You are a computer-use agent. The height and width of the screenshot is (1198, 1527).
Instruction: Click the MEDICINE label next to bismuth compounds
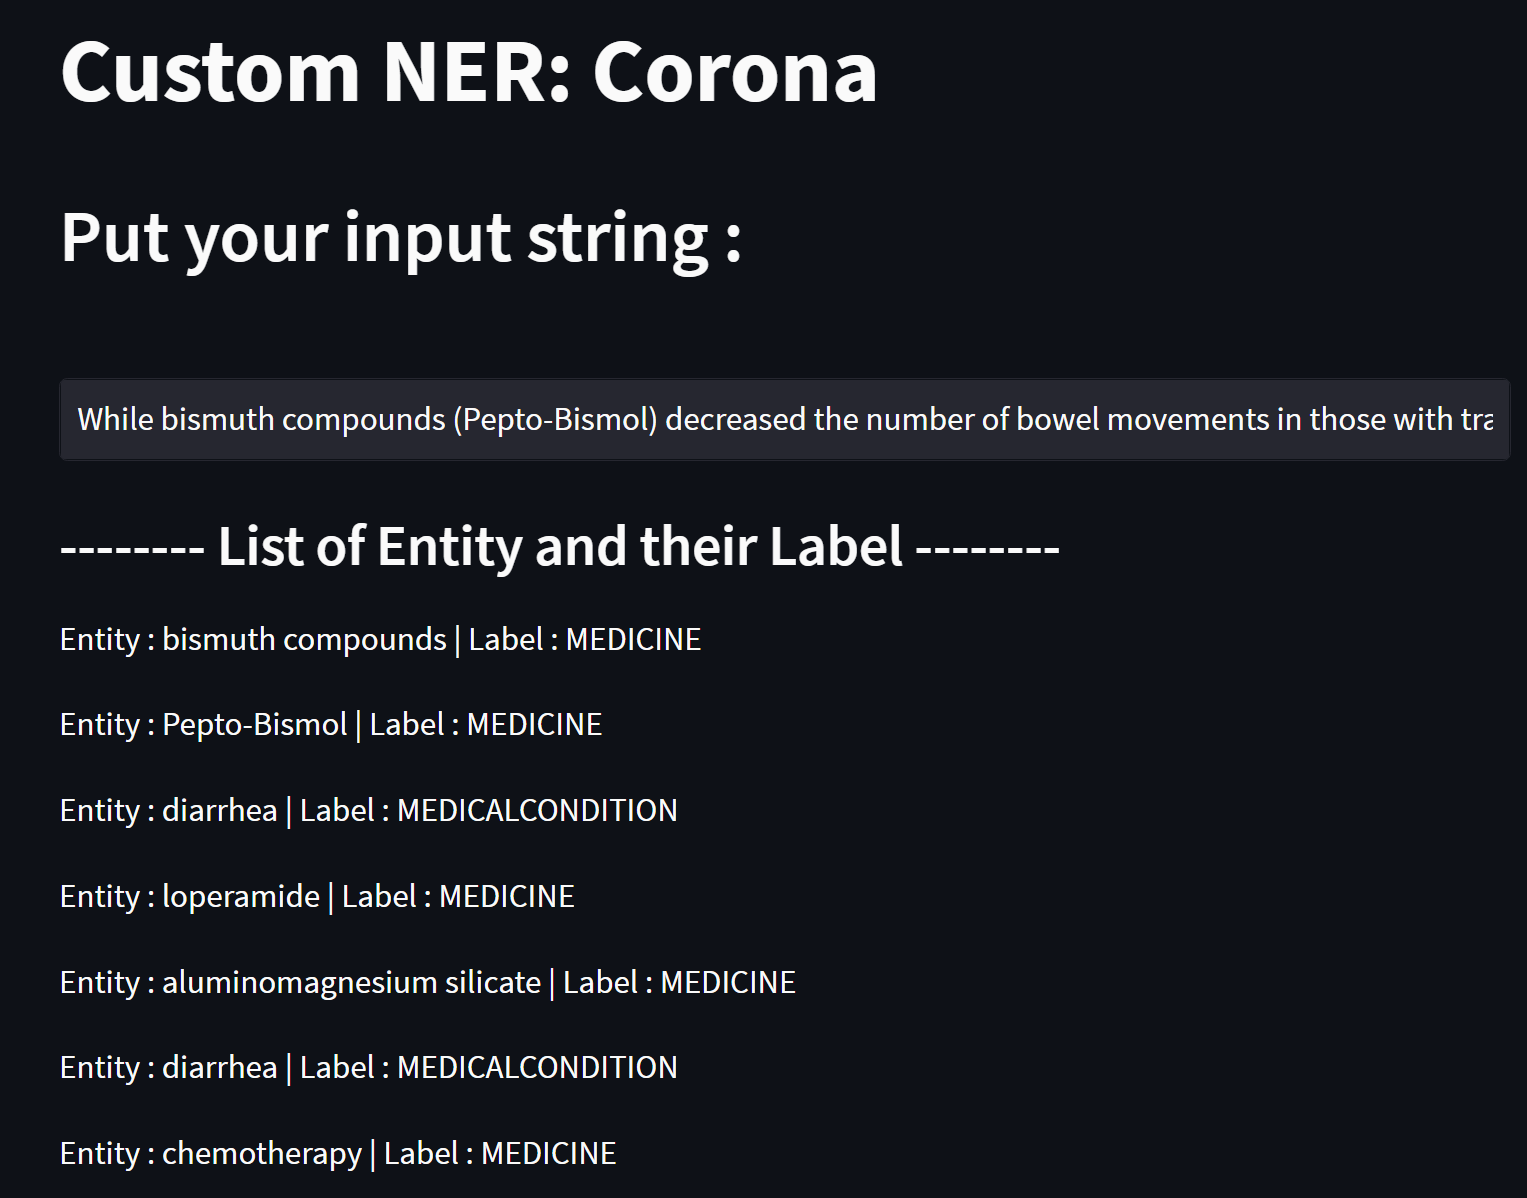(634, 639)
